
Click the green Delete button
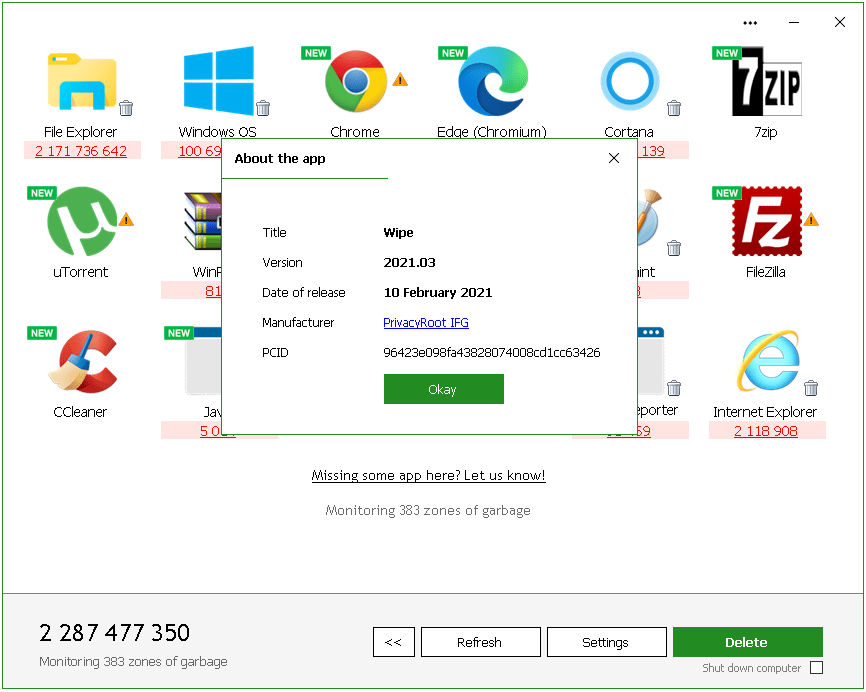pyautogui.click(x=748, y=642)
